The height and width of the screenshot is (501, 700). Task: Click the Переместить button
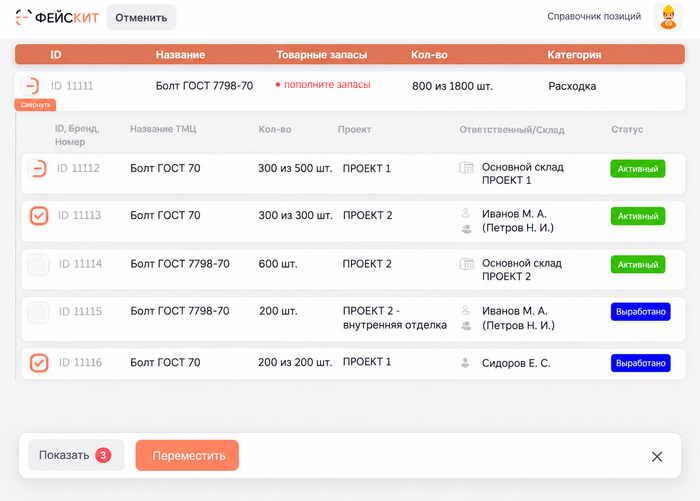(187, 455)
